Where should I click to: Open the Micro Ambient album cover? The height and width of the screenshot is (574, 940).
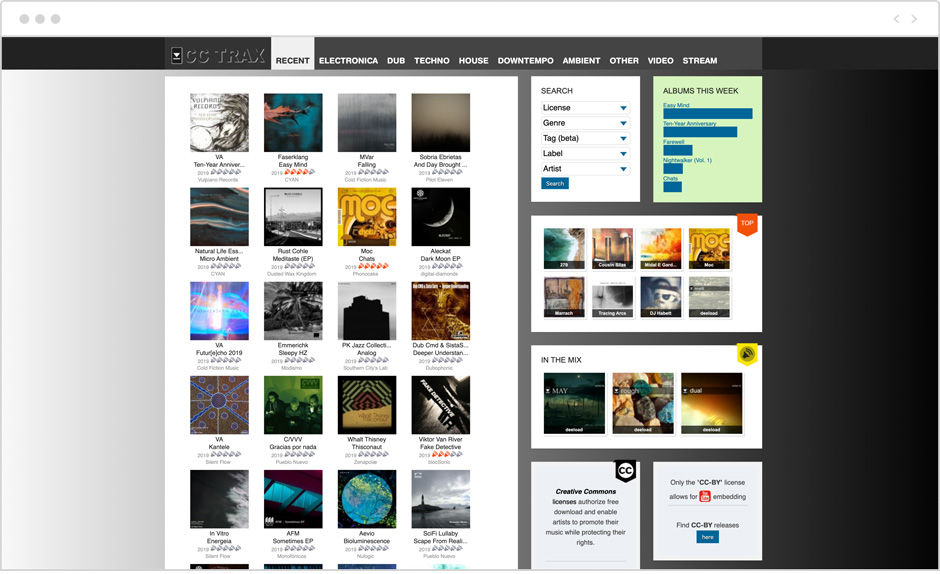pos(219,217)
